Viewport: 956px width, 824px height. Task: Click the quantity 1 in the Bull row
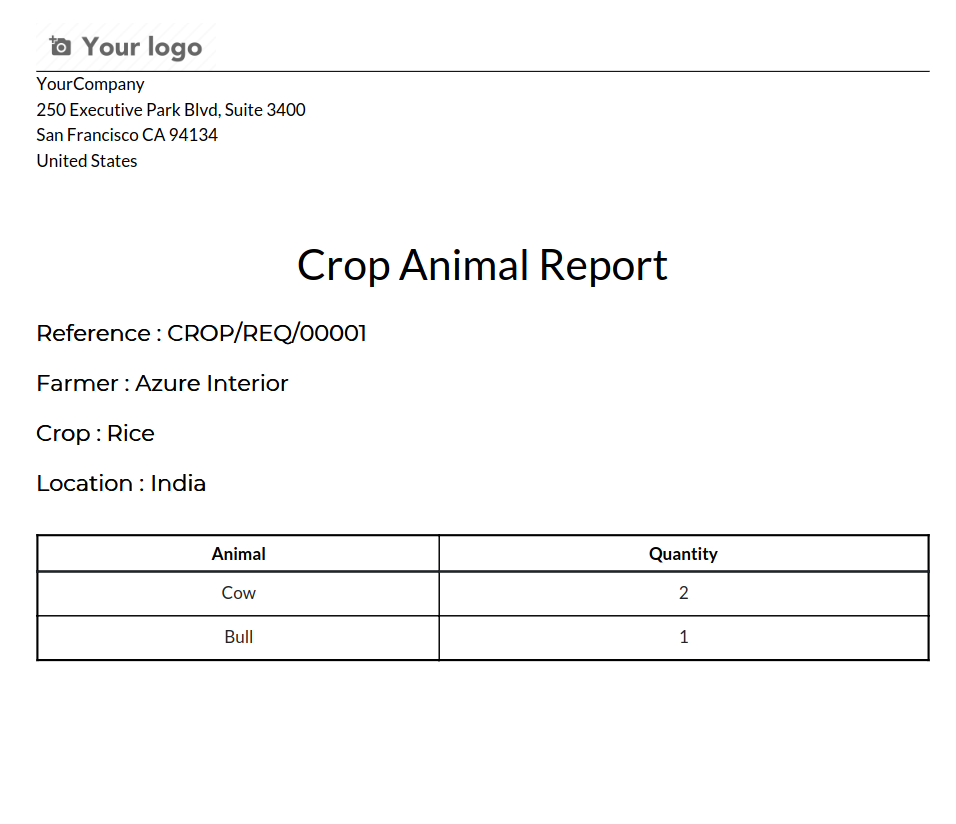coord(684,637)
